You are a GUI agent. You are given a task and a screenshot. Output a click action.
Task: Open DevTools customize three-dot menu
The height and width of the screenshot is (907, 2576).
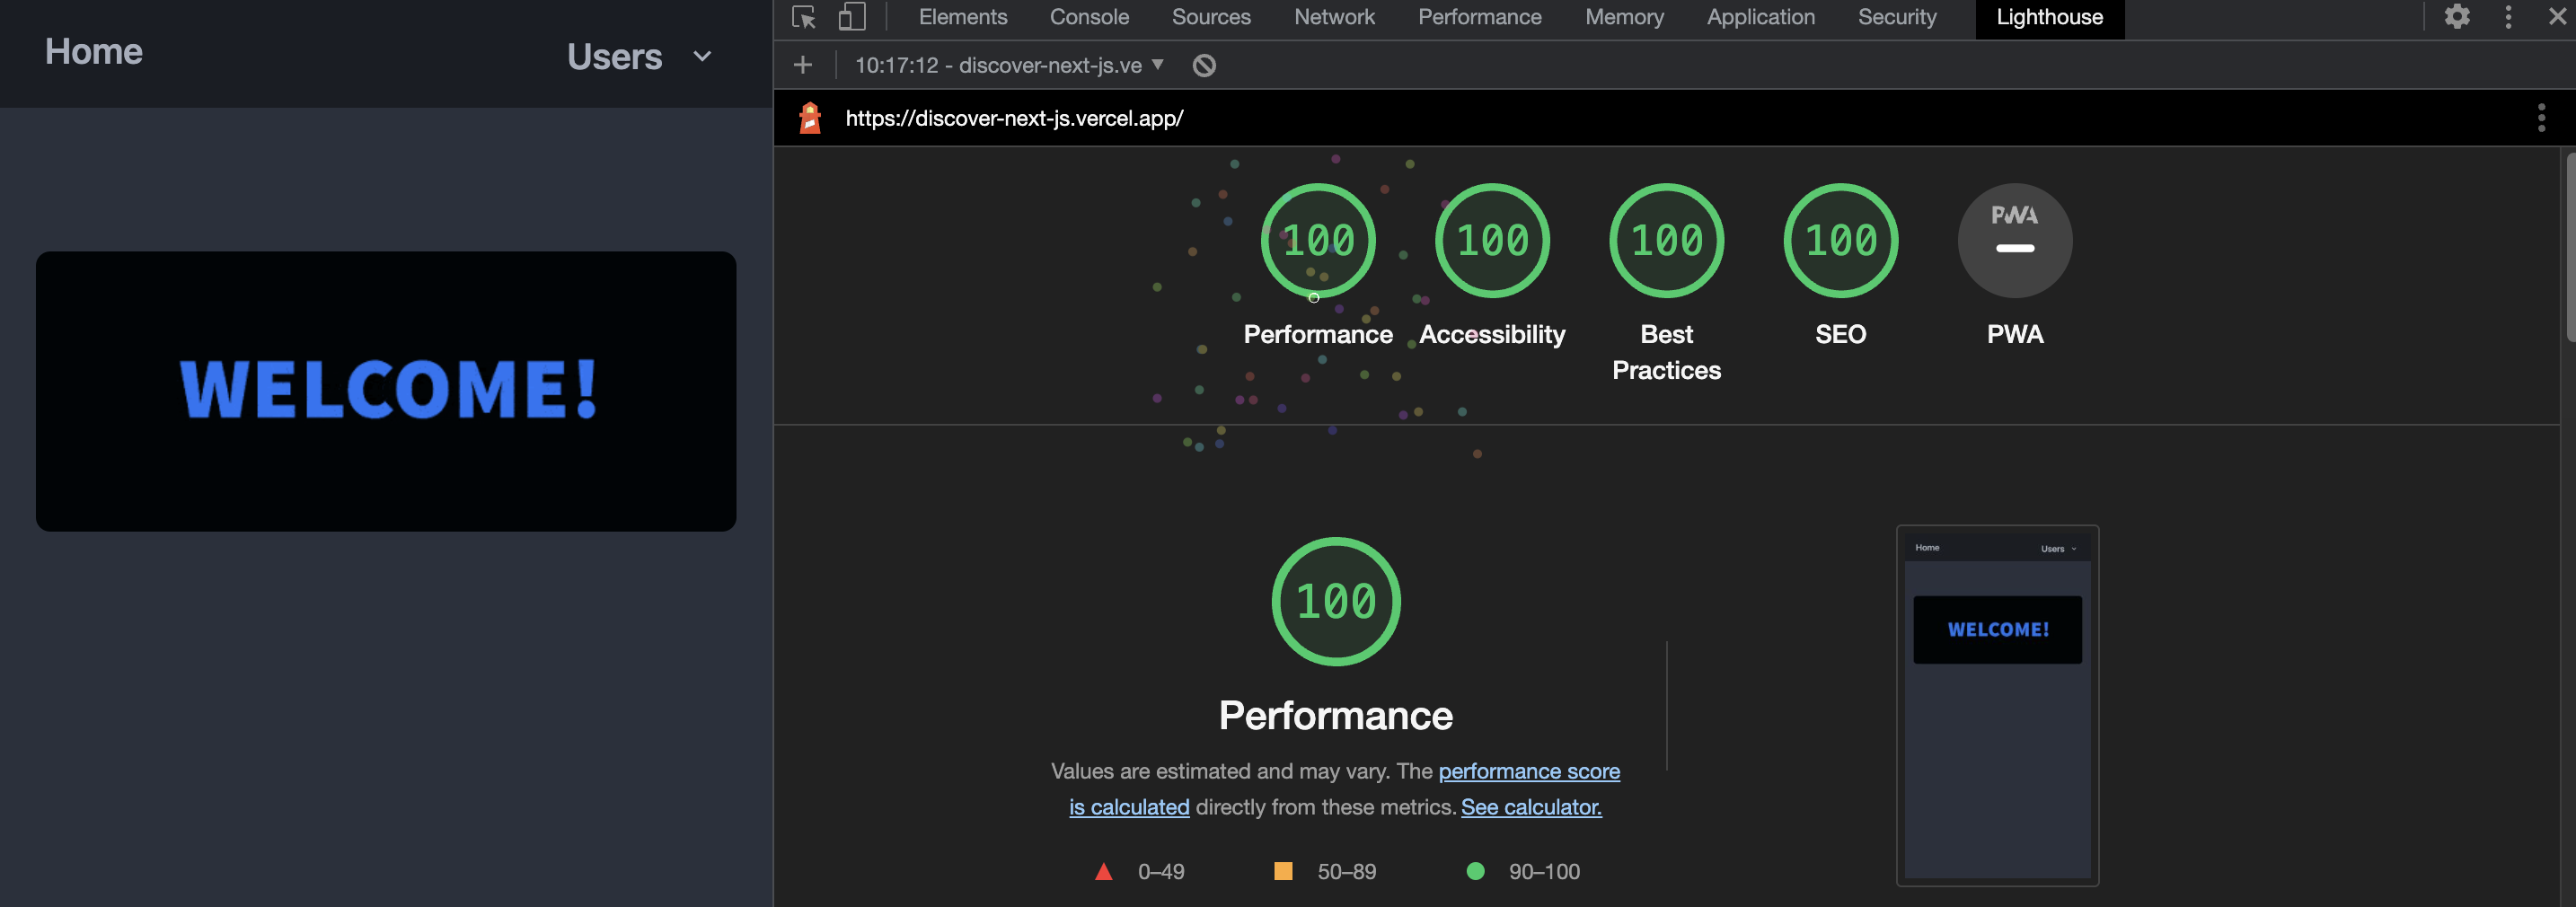point(2508,17)
